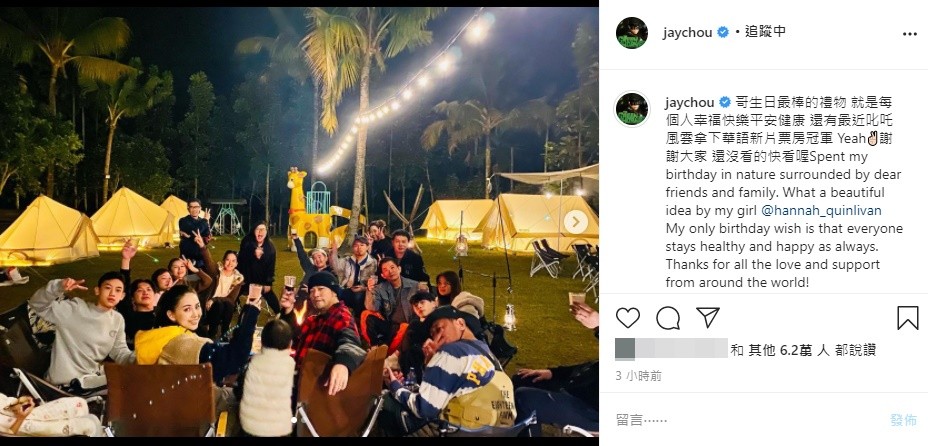
Task: Click jaychou's profile avatar in the post header
Action: (631, 33)
